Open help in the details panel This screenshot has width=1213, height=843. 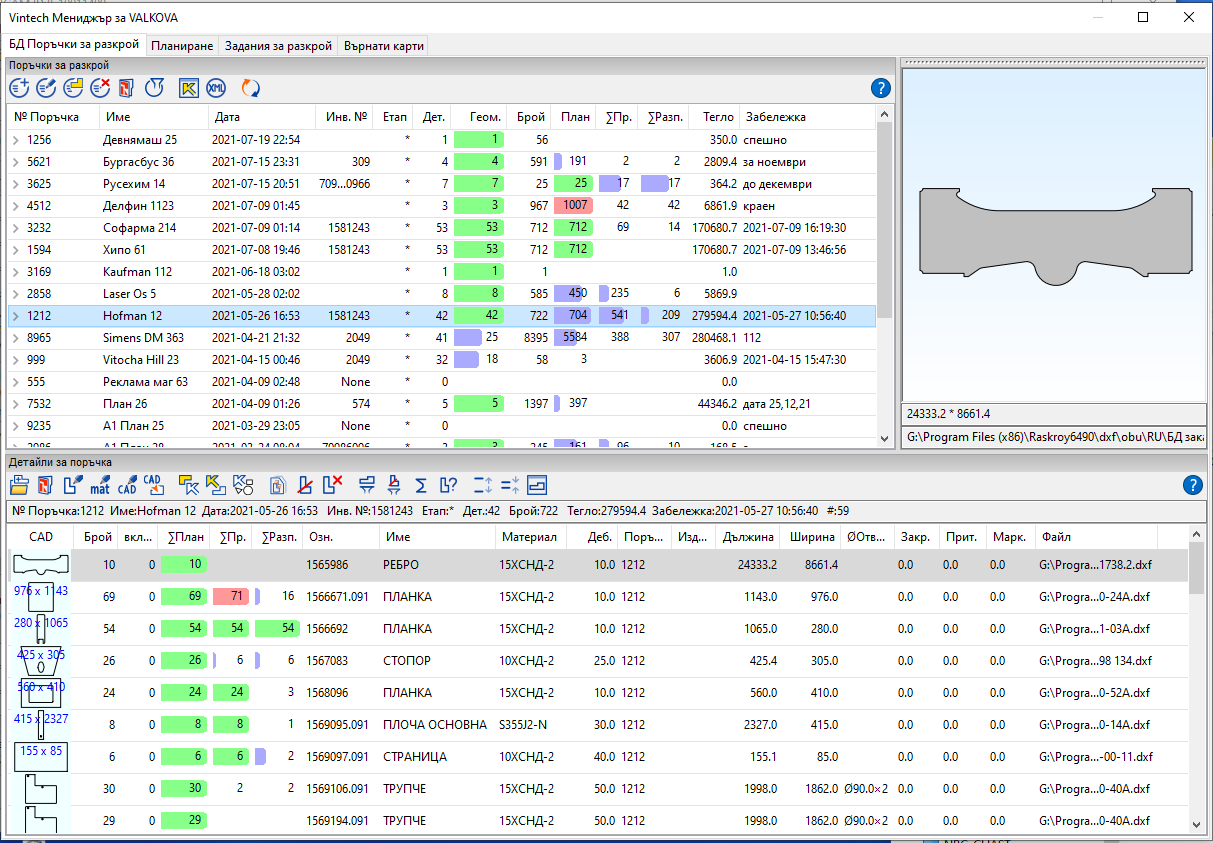(1192, 486)
